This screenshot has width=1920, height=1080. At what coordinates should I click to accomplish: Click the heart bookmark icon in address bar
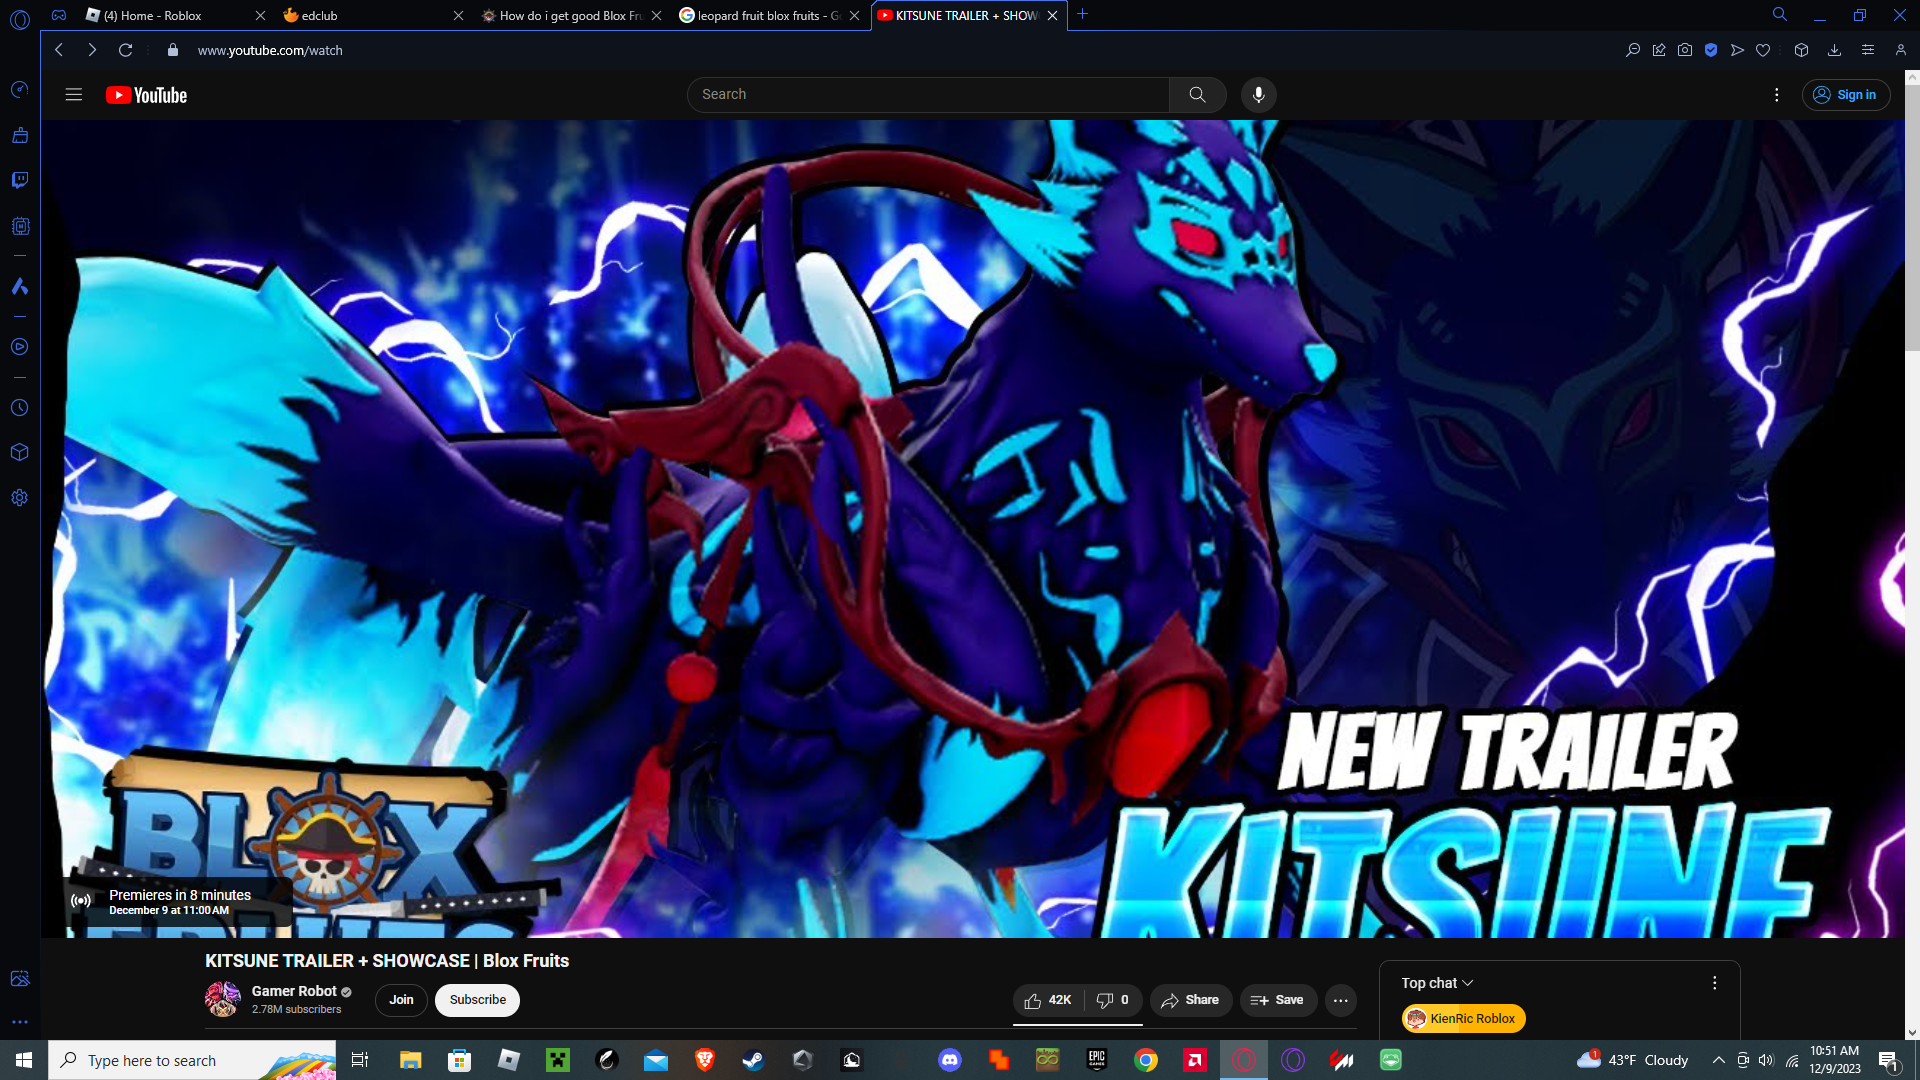point(1763,50)
